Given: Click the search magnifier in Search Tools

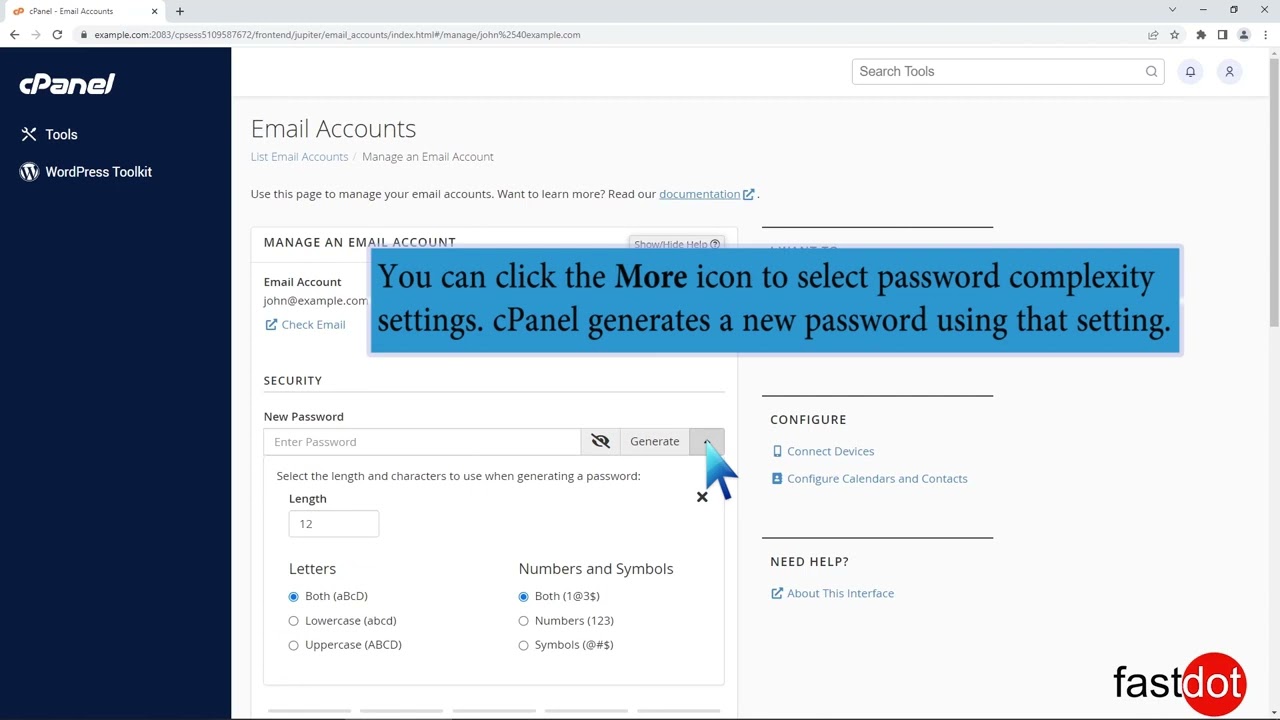Looking at the screenshot, I should coord(1151,71).
